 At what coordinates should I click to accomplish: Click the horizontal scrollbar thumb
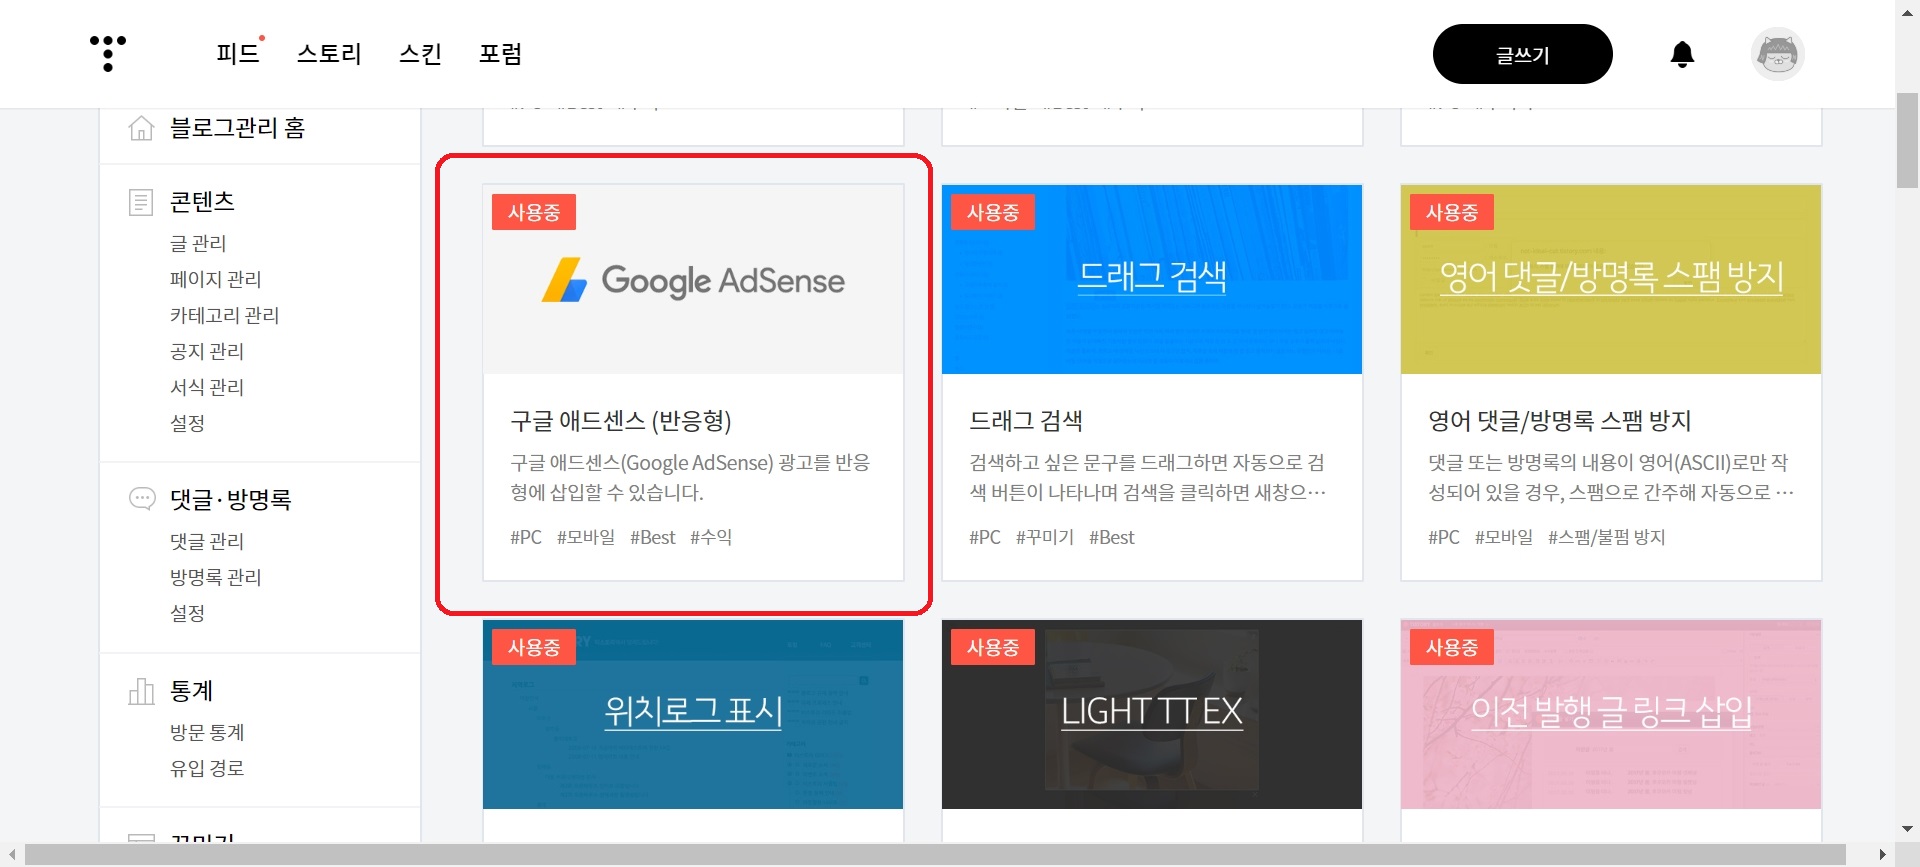pos(935,855)
